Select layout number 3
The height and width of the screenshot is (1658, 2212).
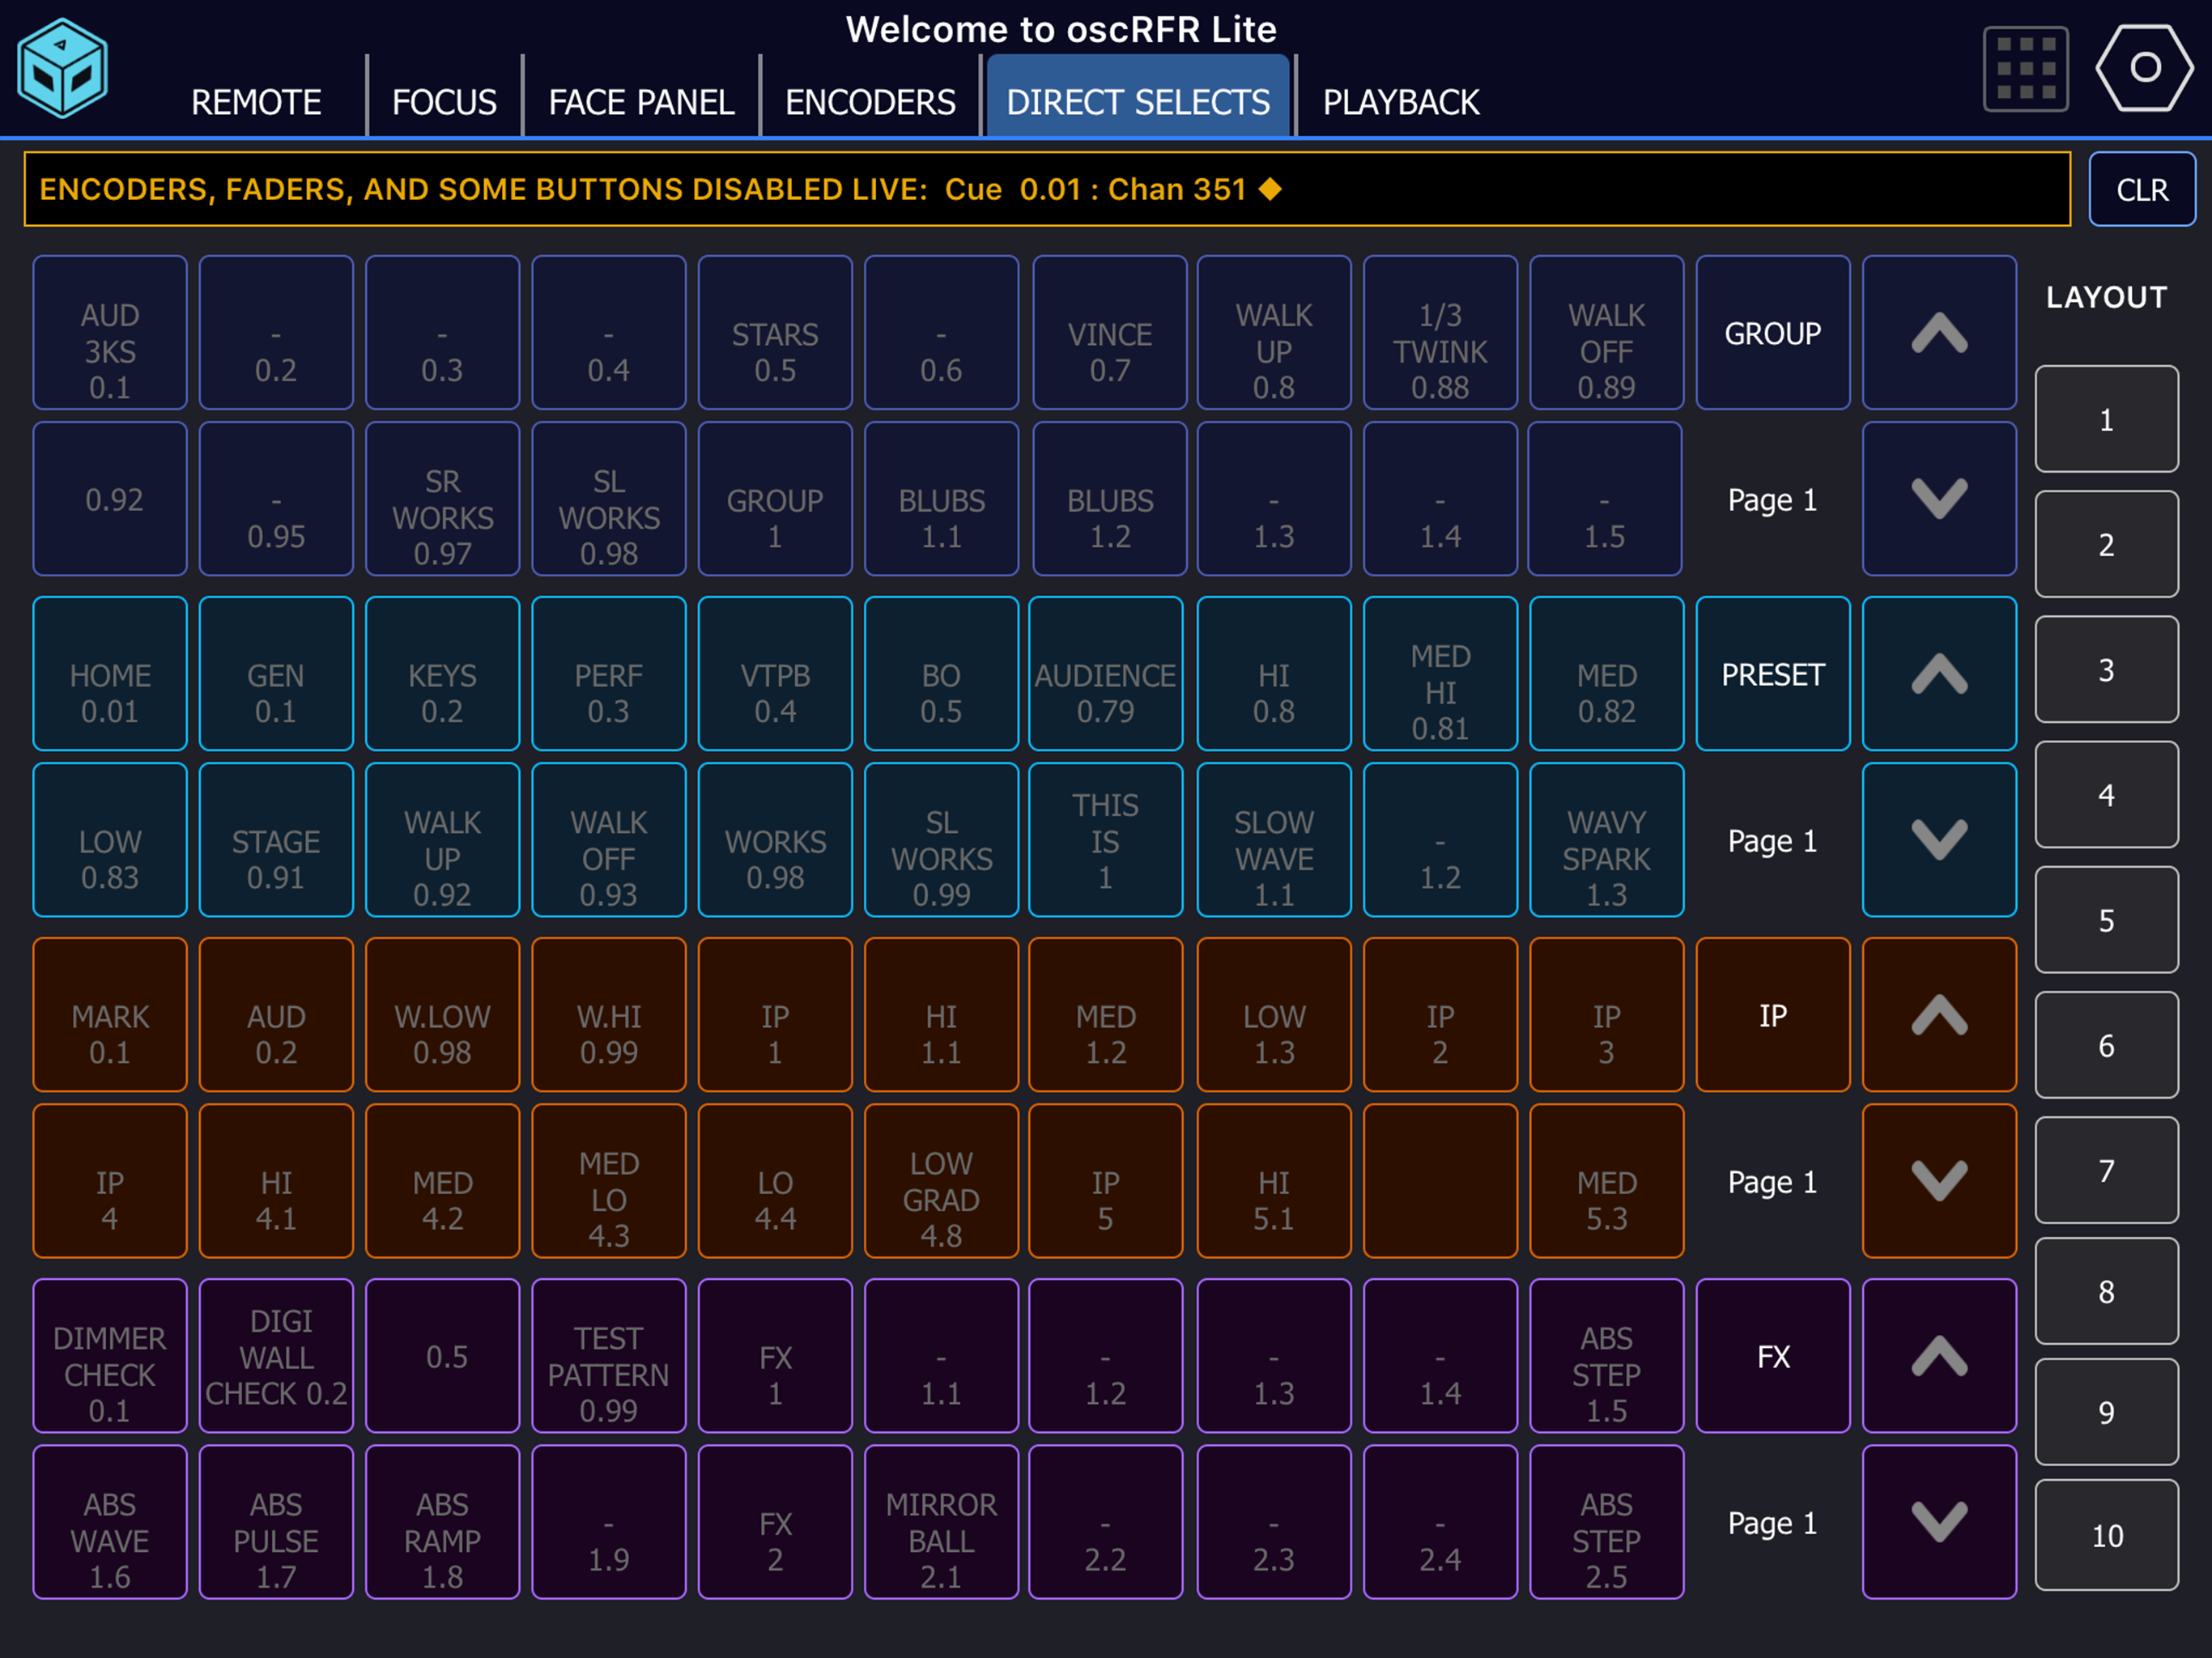(2106, 669)
